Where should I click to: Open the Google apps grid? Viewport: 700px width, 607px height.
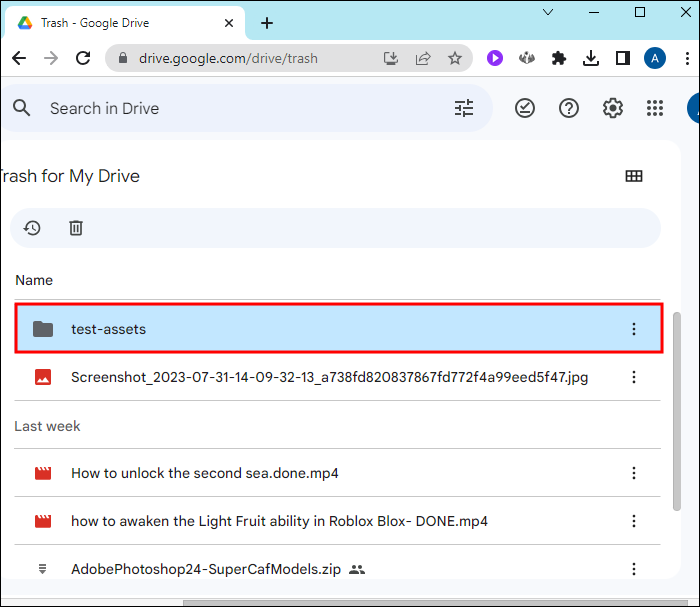656,108
